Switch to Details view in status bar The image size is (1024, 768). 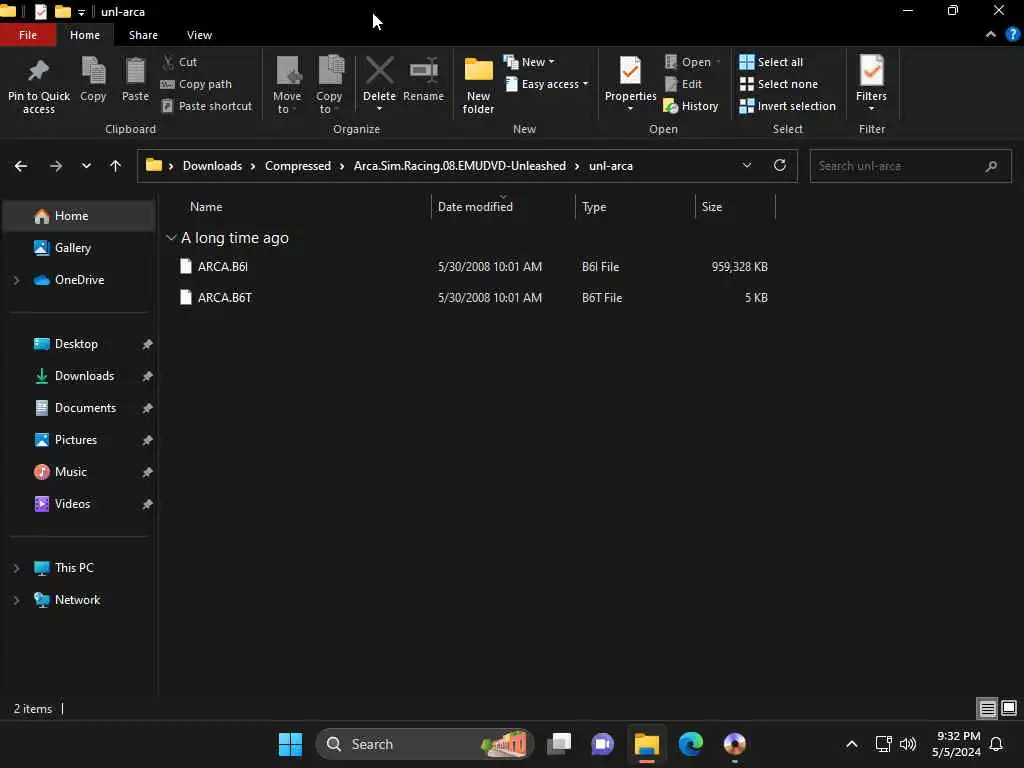click(x=987, y=709)
